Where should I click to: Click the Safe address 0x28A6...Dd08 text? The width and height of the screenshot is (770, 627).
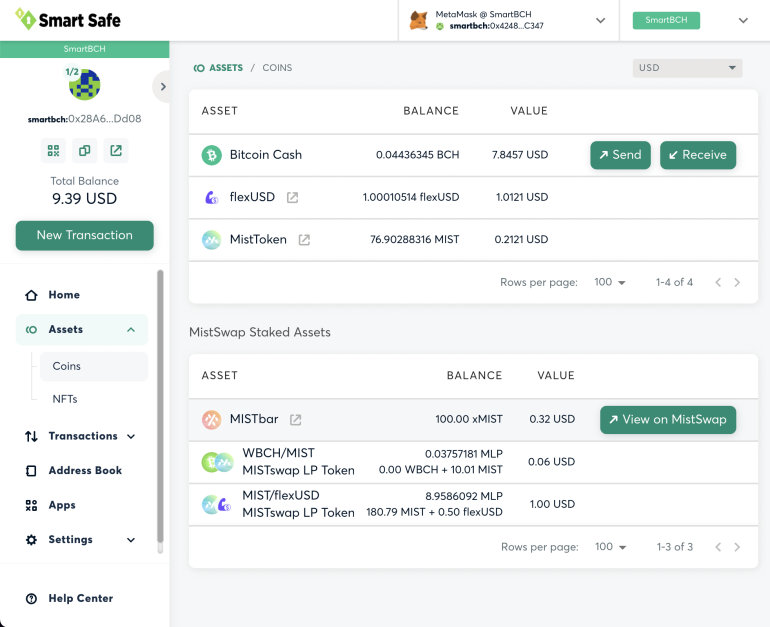(x=84, y=119)
